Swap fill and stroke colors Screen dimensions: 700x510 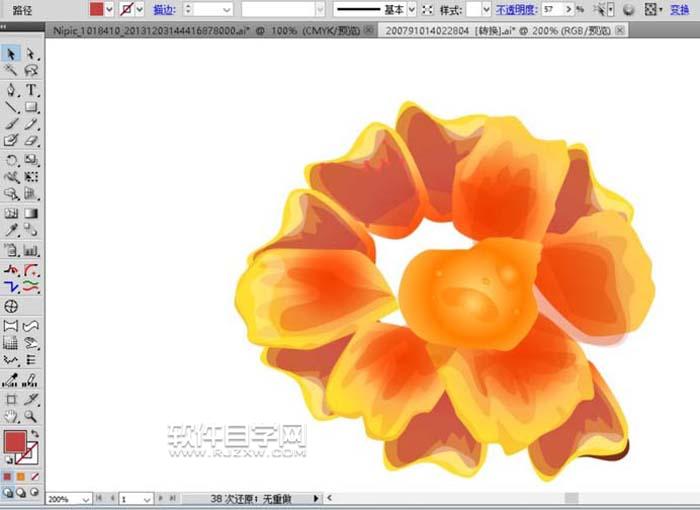(34, 432)
